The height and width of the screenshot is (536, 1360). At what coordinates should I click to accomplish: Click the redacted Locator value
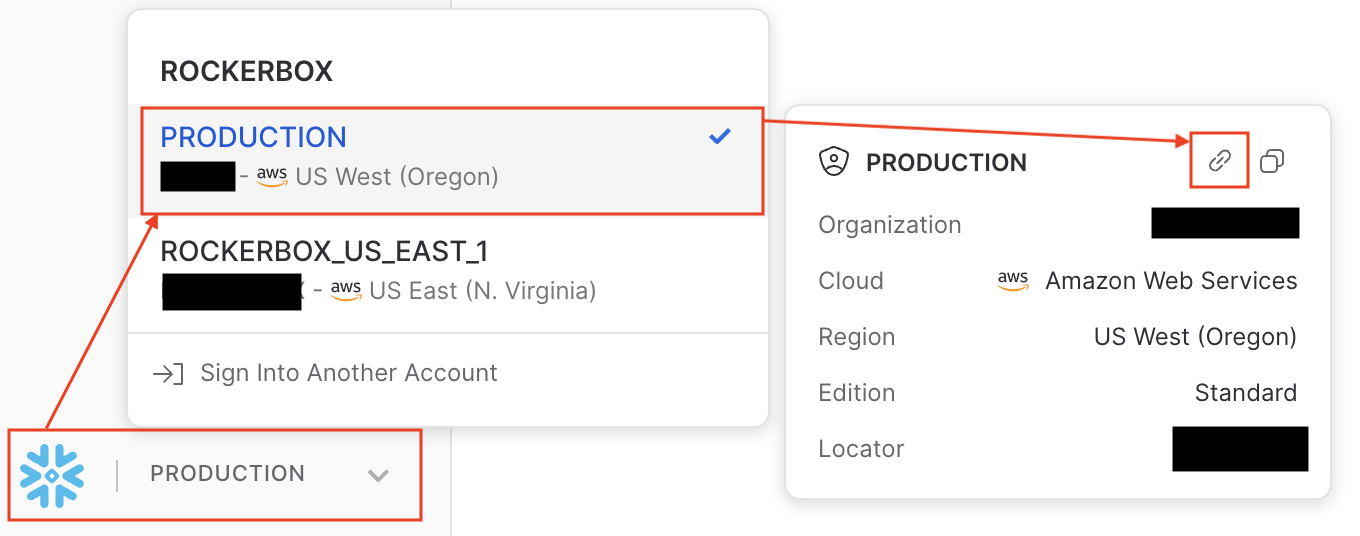[1240, 449]
